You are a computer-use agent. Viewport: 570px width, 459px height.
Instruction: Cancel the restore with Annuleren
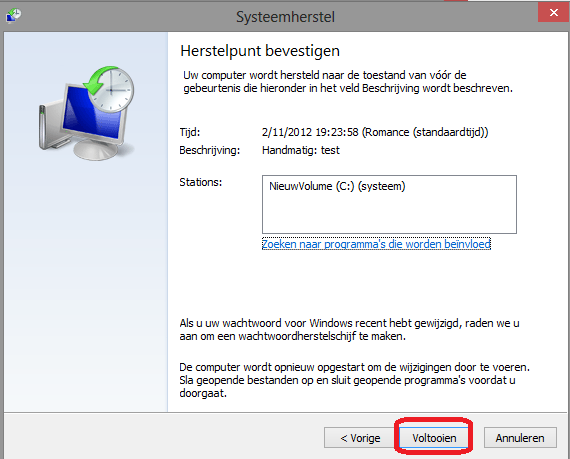520,438
